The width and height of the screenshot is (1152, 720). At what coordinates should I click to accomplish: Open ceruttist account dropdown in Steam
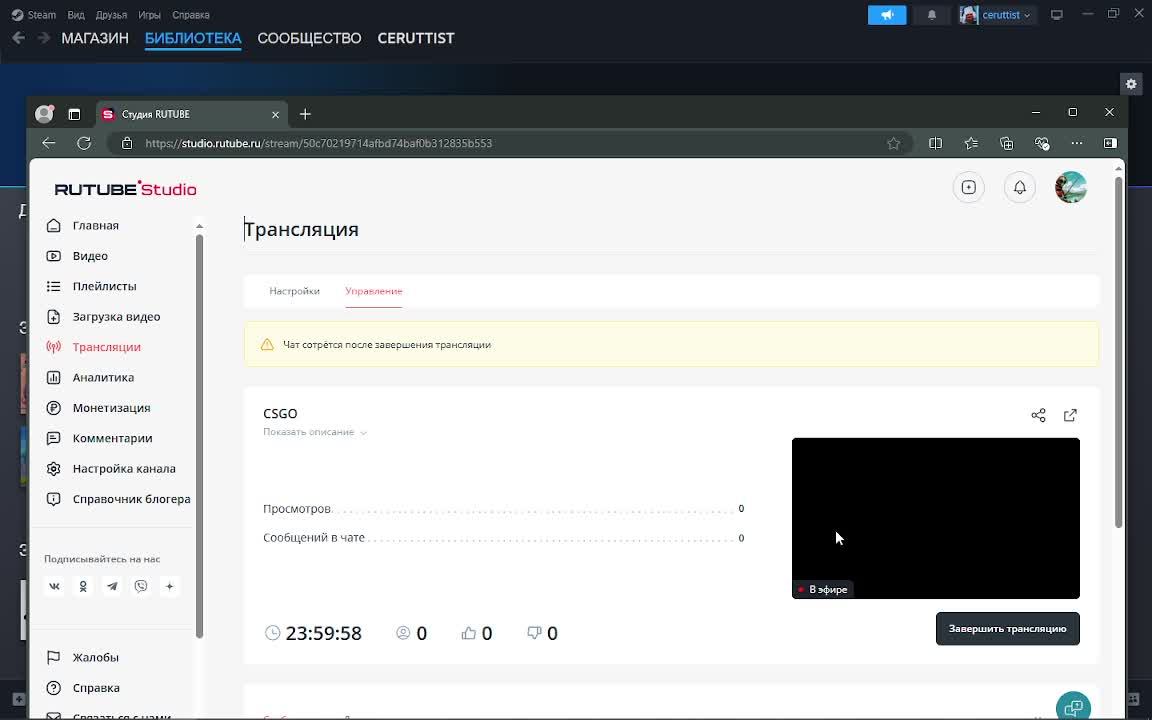[x=998, y=15]
